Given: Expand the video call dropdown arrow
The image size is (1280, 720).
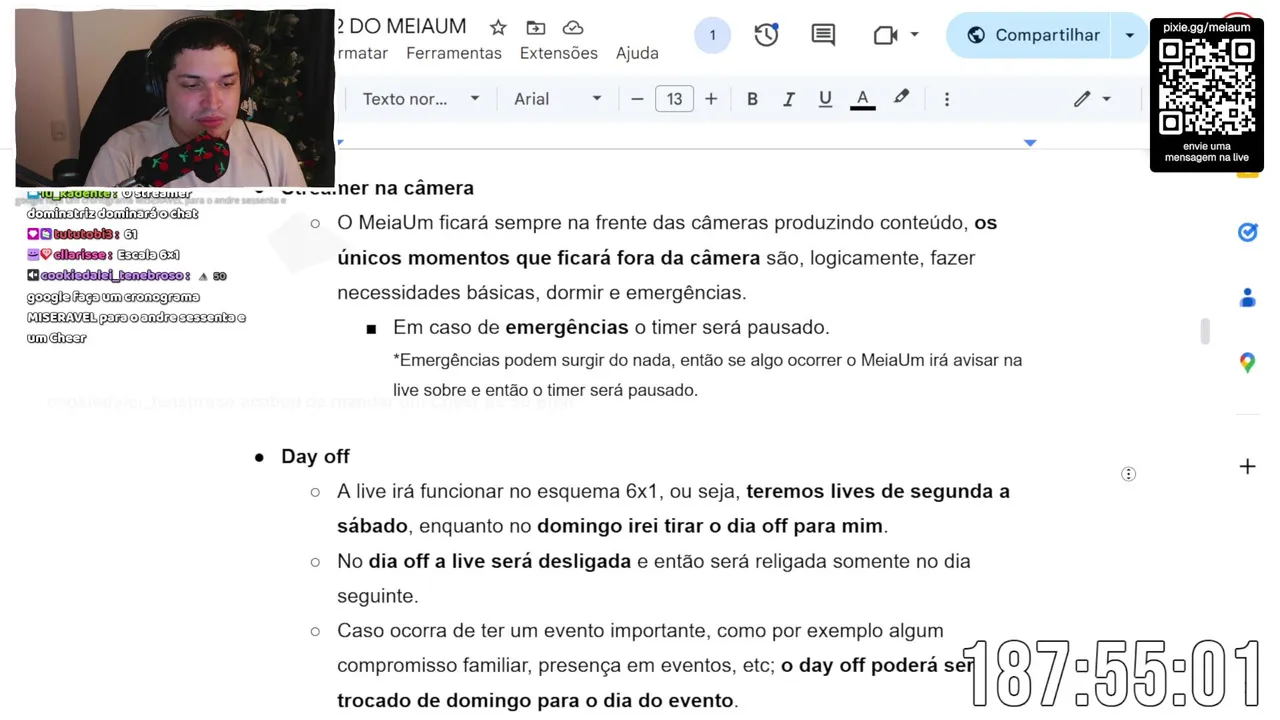Looking at the screenshot, I should pyautogui.click(x=914, y=35).
